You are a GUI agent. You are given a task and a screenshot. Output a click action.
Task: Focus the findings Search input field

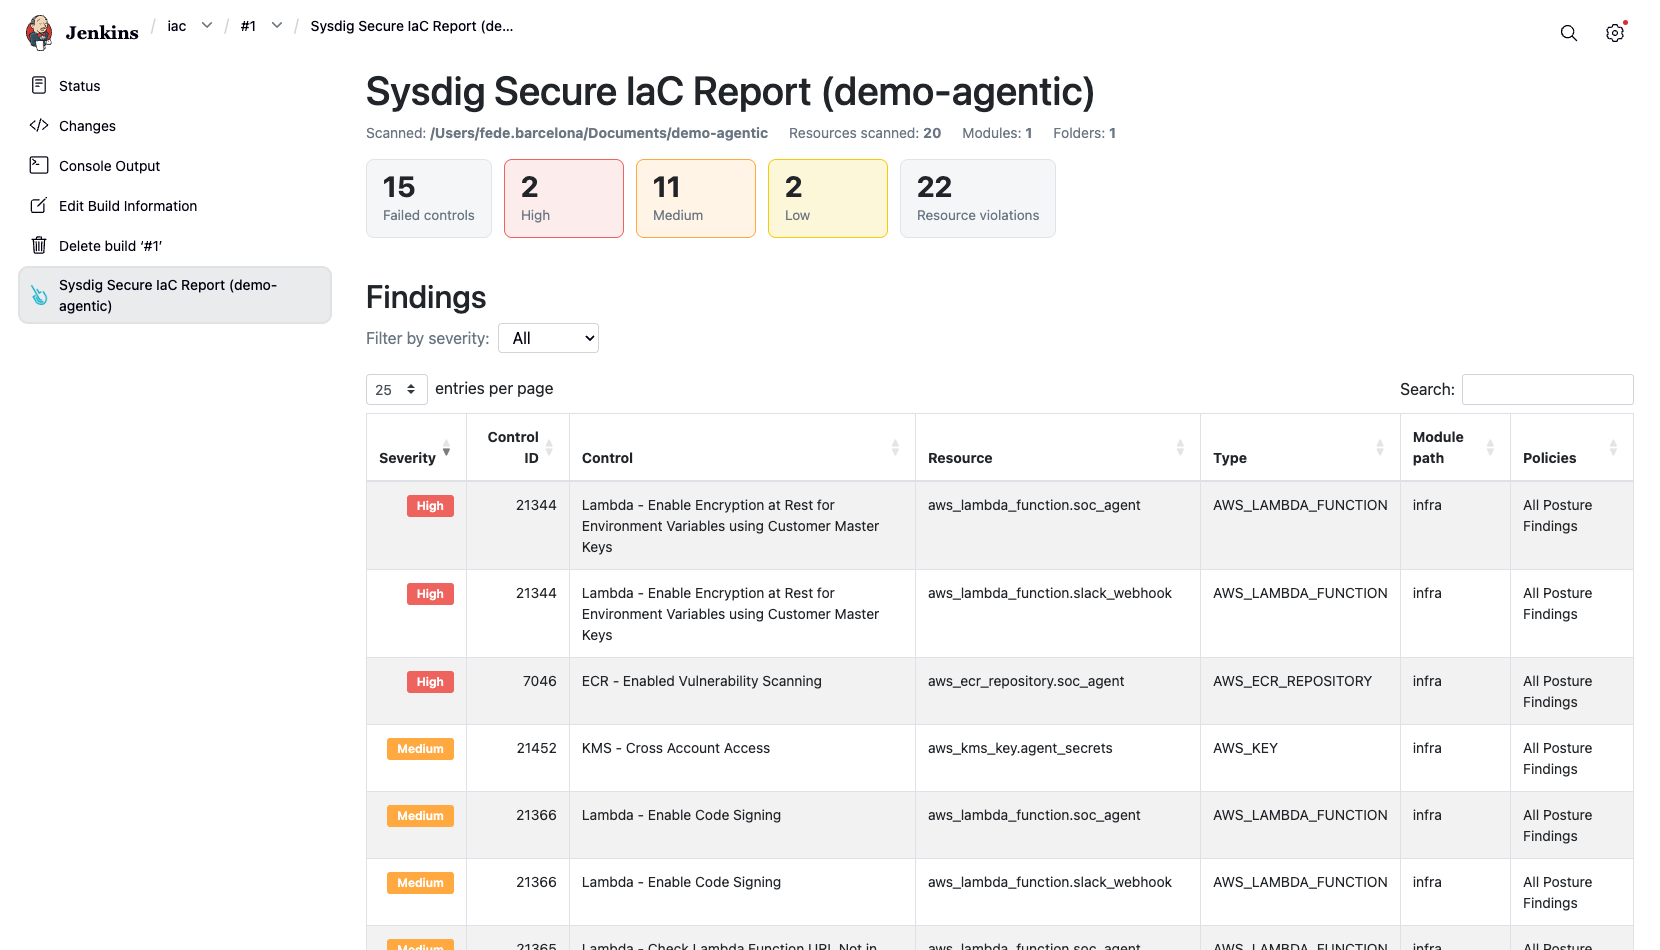1547,389
